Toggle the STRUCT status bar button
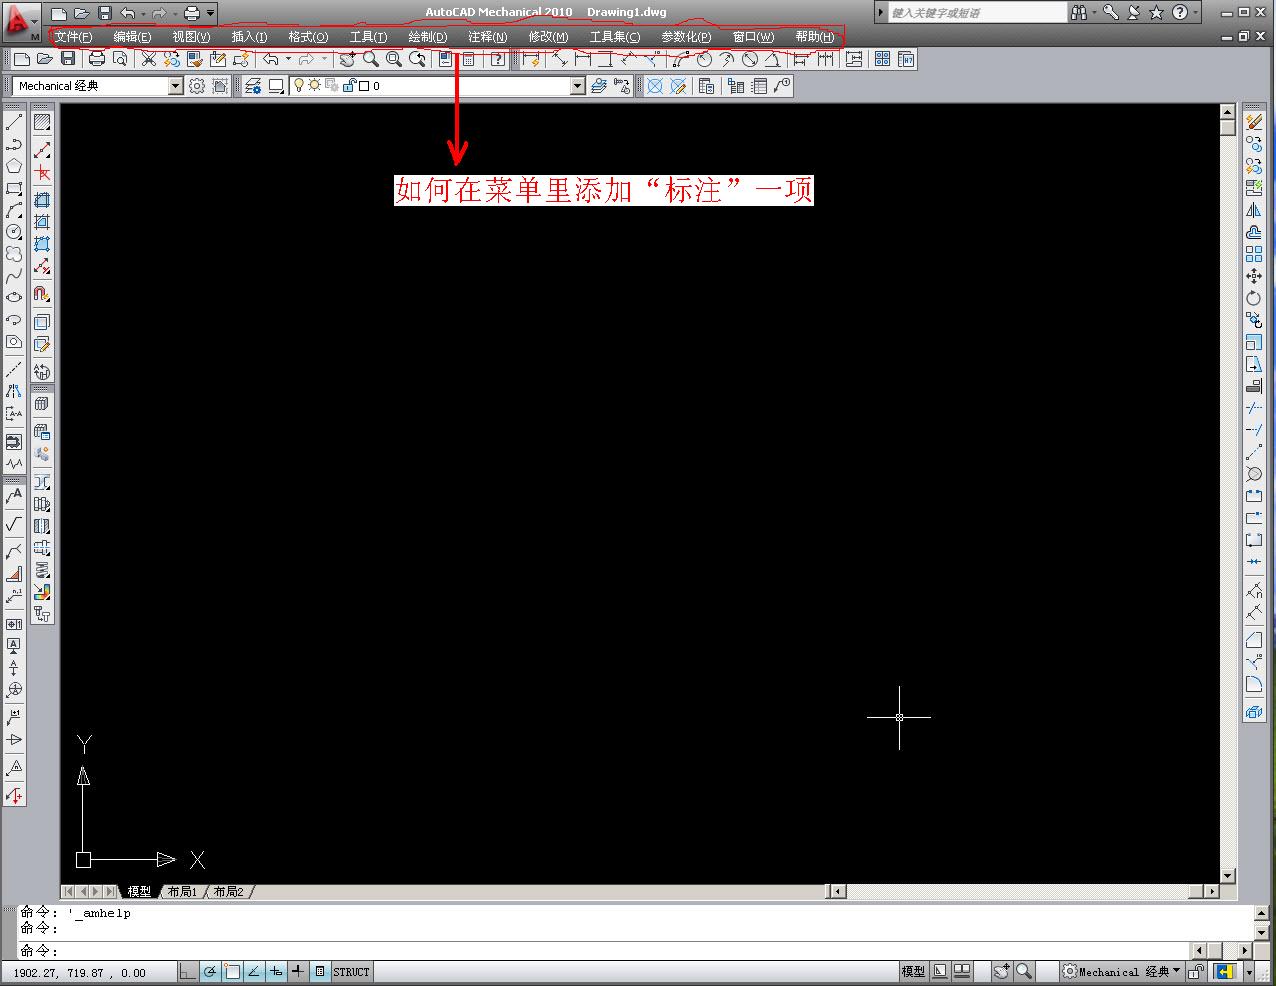This screenshot has width=1276, height=986. [x=351, y=971]
